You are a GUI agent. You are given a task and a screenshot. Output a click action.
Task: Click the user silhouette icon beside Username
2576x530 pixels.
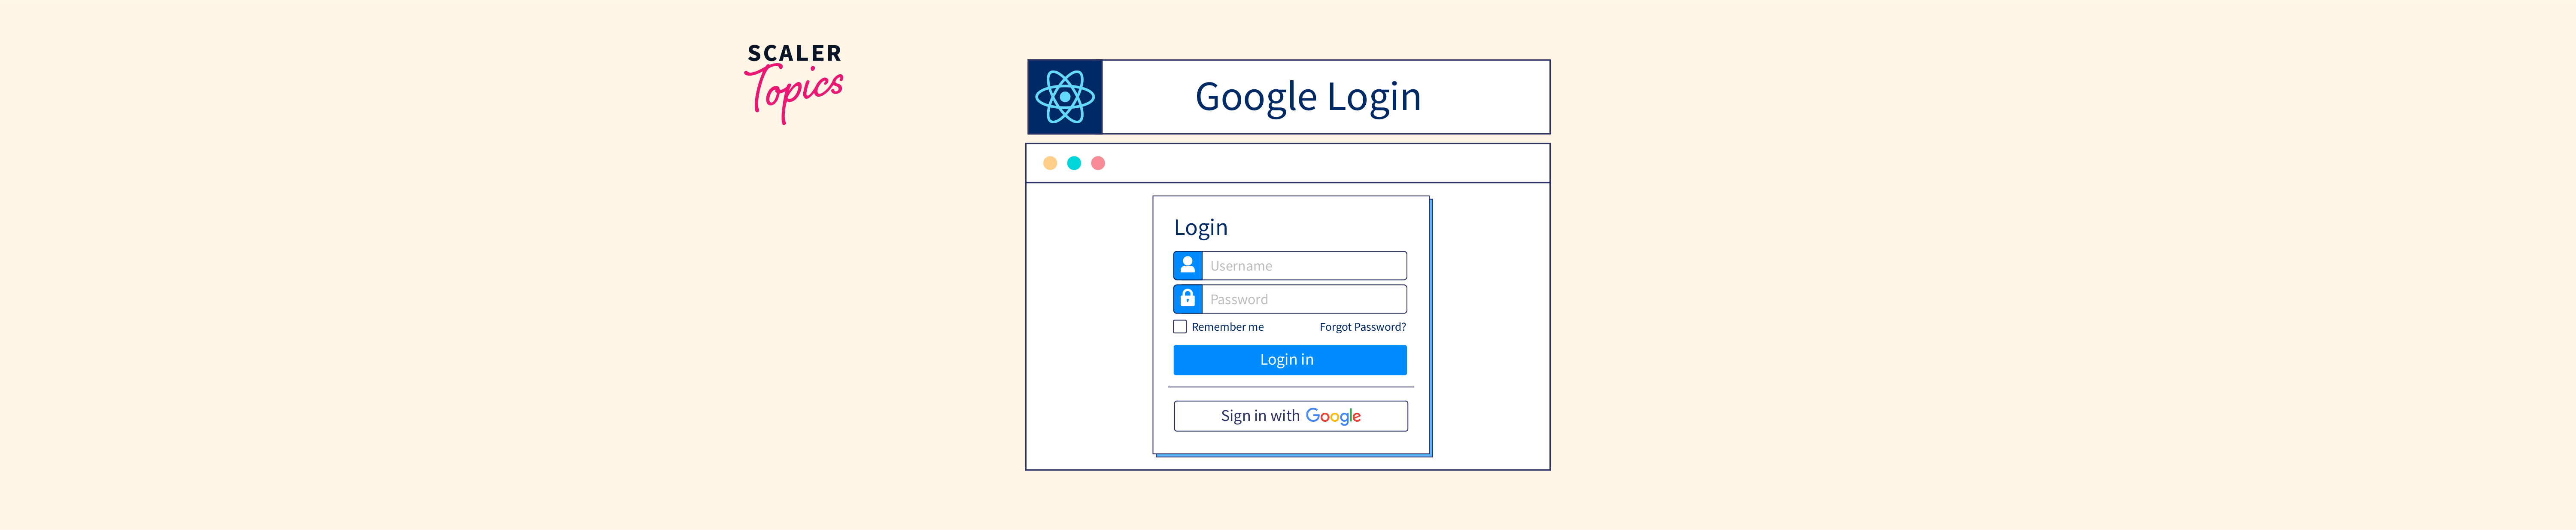[1188, 265]
